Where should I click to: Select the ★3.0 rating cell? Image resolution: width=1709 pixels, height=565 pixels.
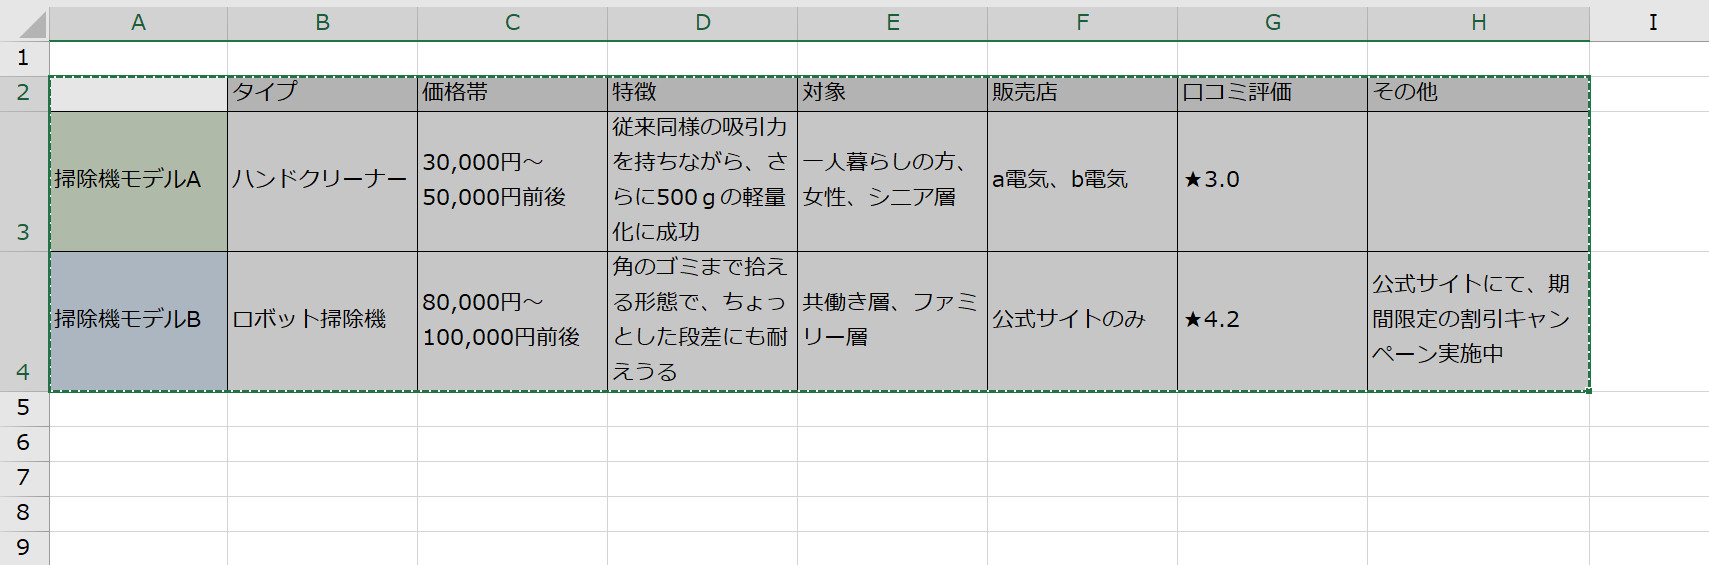pos(1272,181)
